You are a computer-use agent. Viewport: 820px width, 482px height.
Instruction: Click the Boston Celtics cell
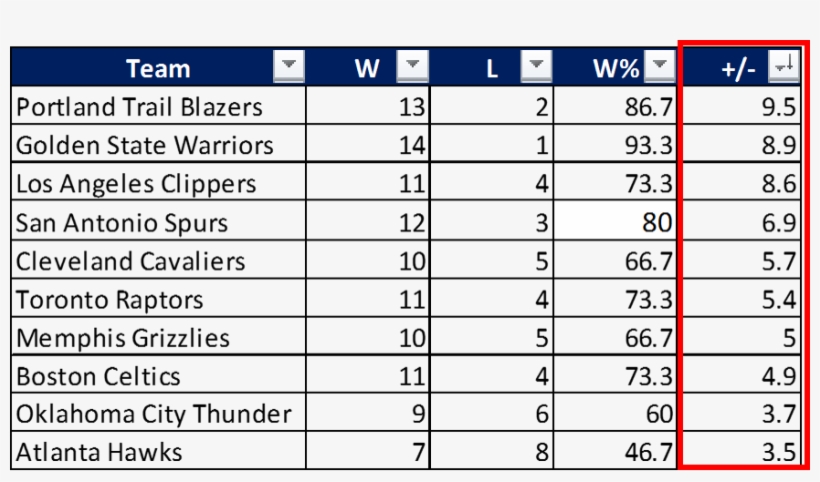[158, 376]
